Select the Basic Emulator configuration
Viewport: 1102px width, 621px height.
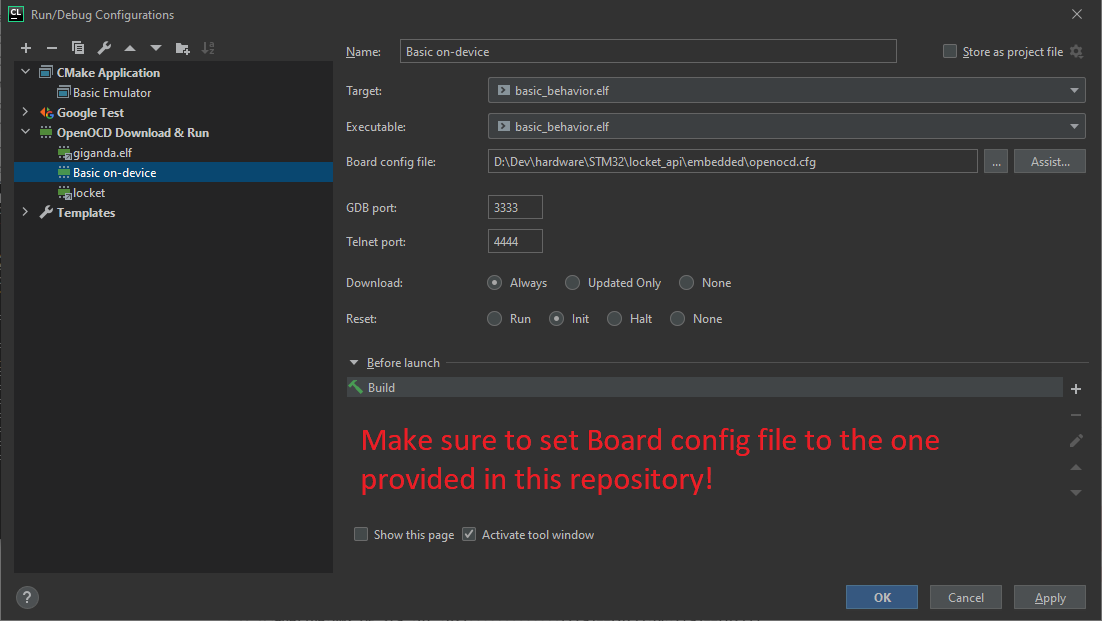(112, 93)
